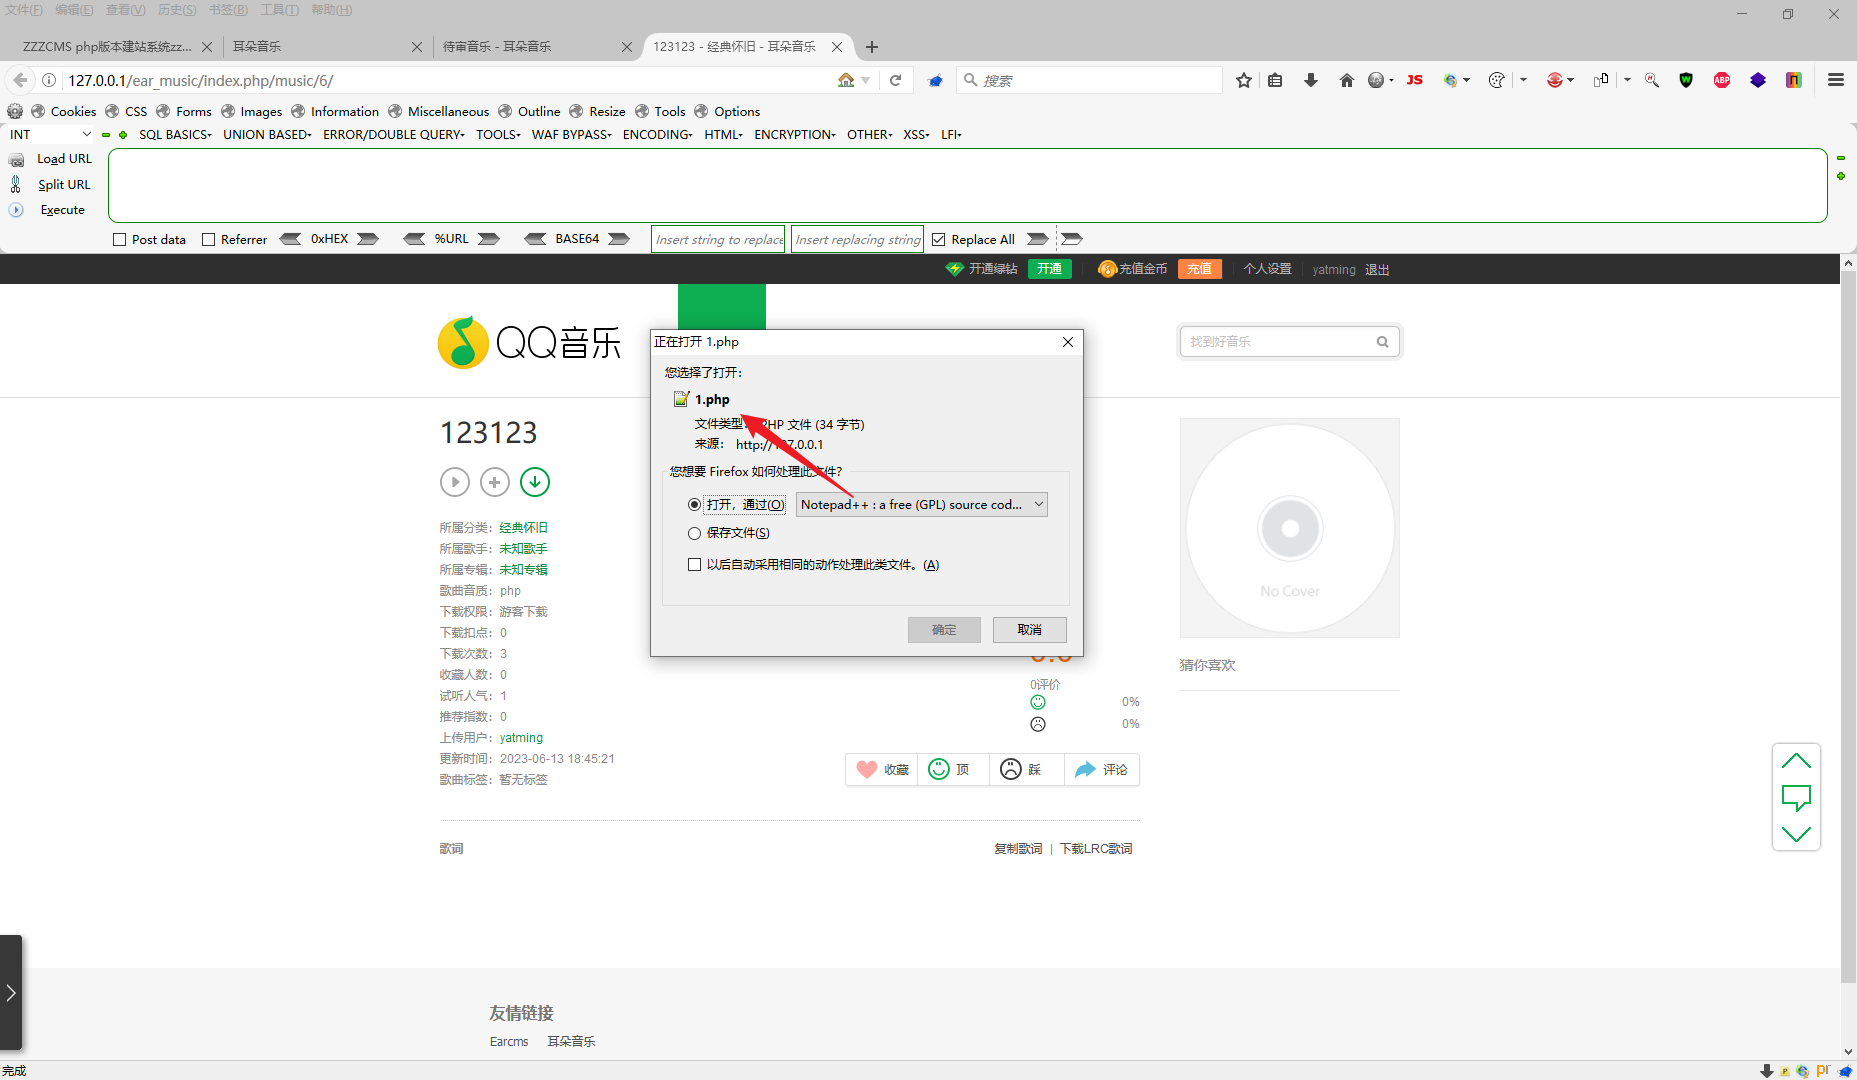The width and height of the screenshot is (1857, 1080).
Task: Click the magnifier in the music search box
Action: (1382, 342)
